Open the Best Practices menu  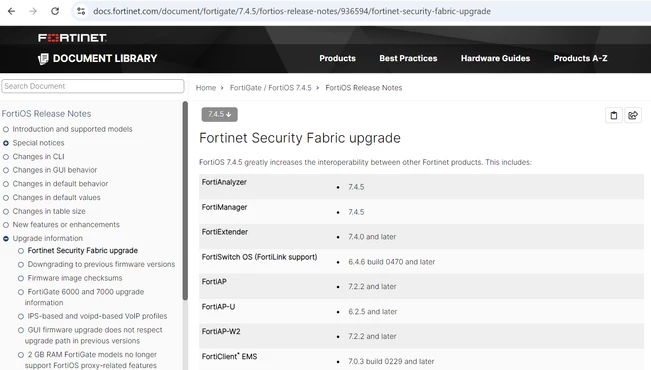pyautogui.click(x=408, y=59)
